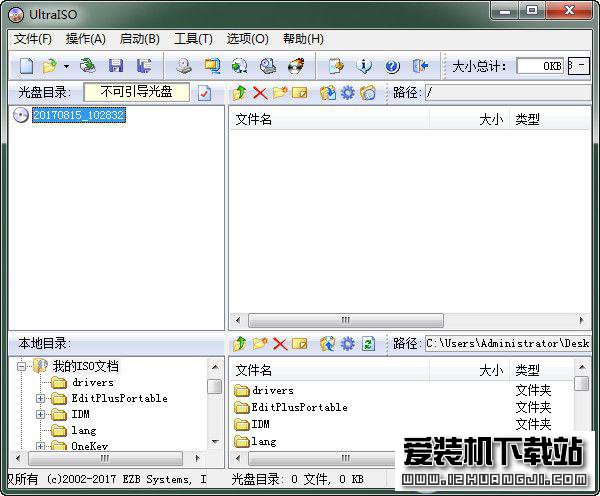Create a new folder in the local directory
The image size is (600, 496).
[260, 343]
